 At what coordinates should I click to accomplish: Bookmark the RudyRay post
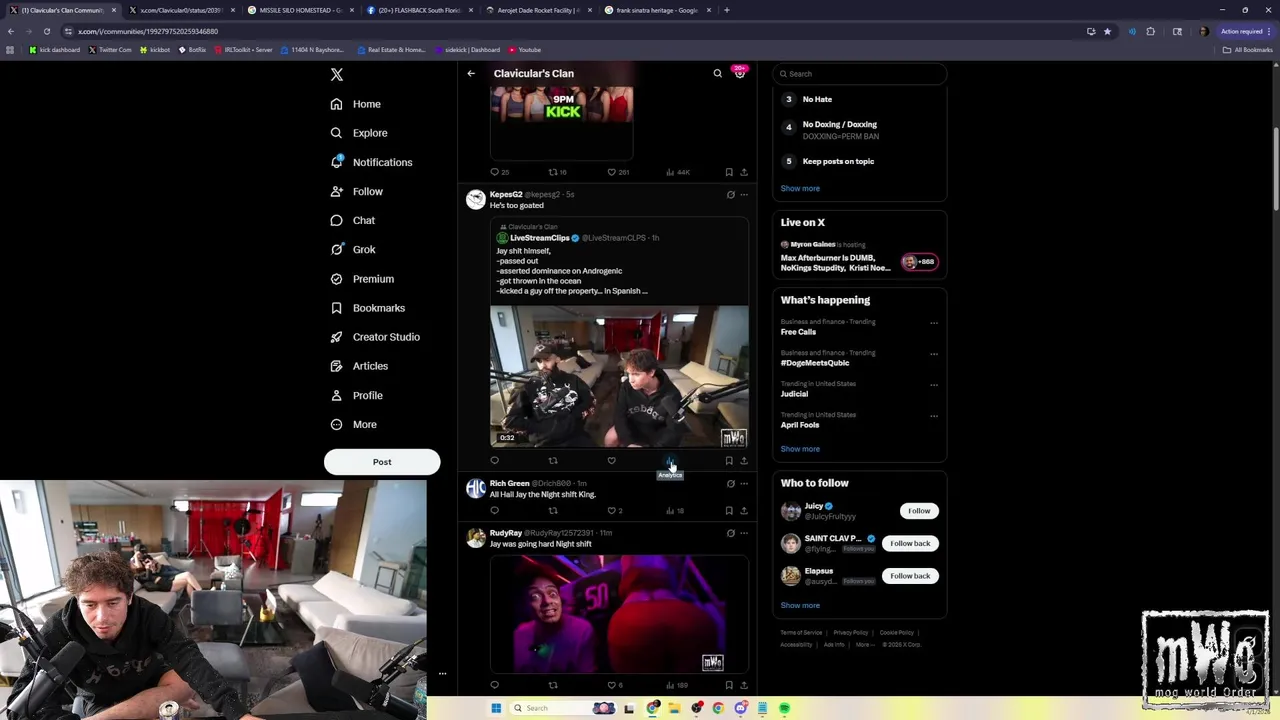729,685
